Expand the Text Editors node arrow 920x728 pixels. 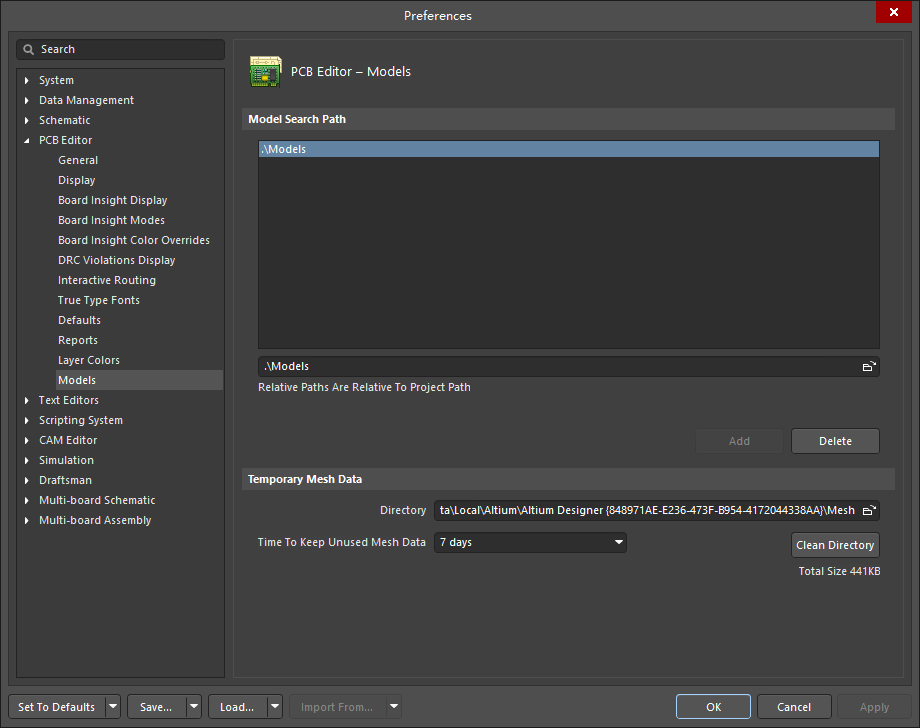click(x=26, y=400)
